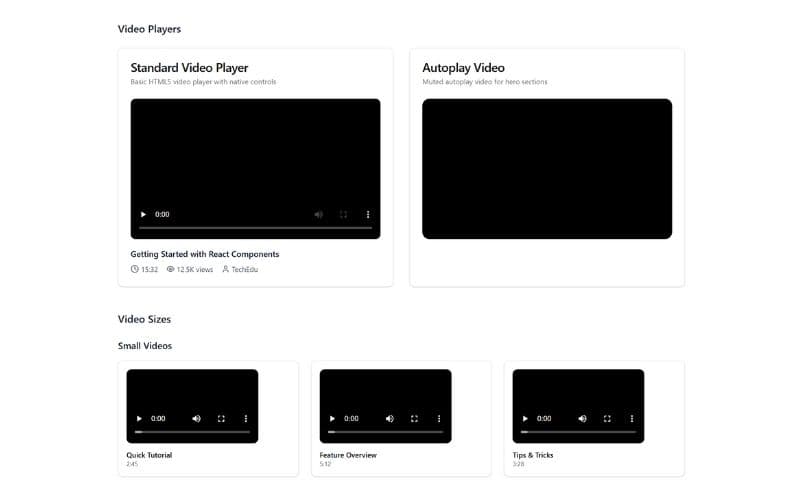This screenshot has height=500, width=800.
Task: Open Quick Tutorial video options menu
Action: point(245,418)
